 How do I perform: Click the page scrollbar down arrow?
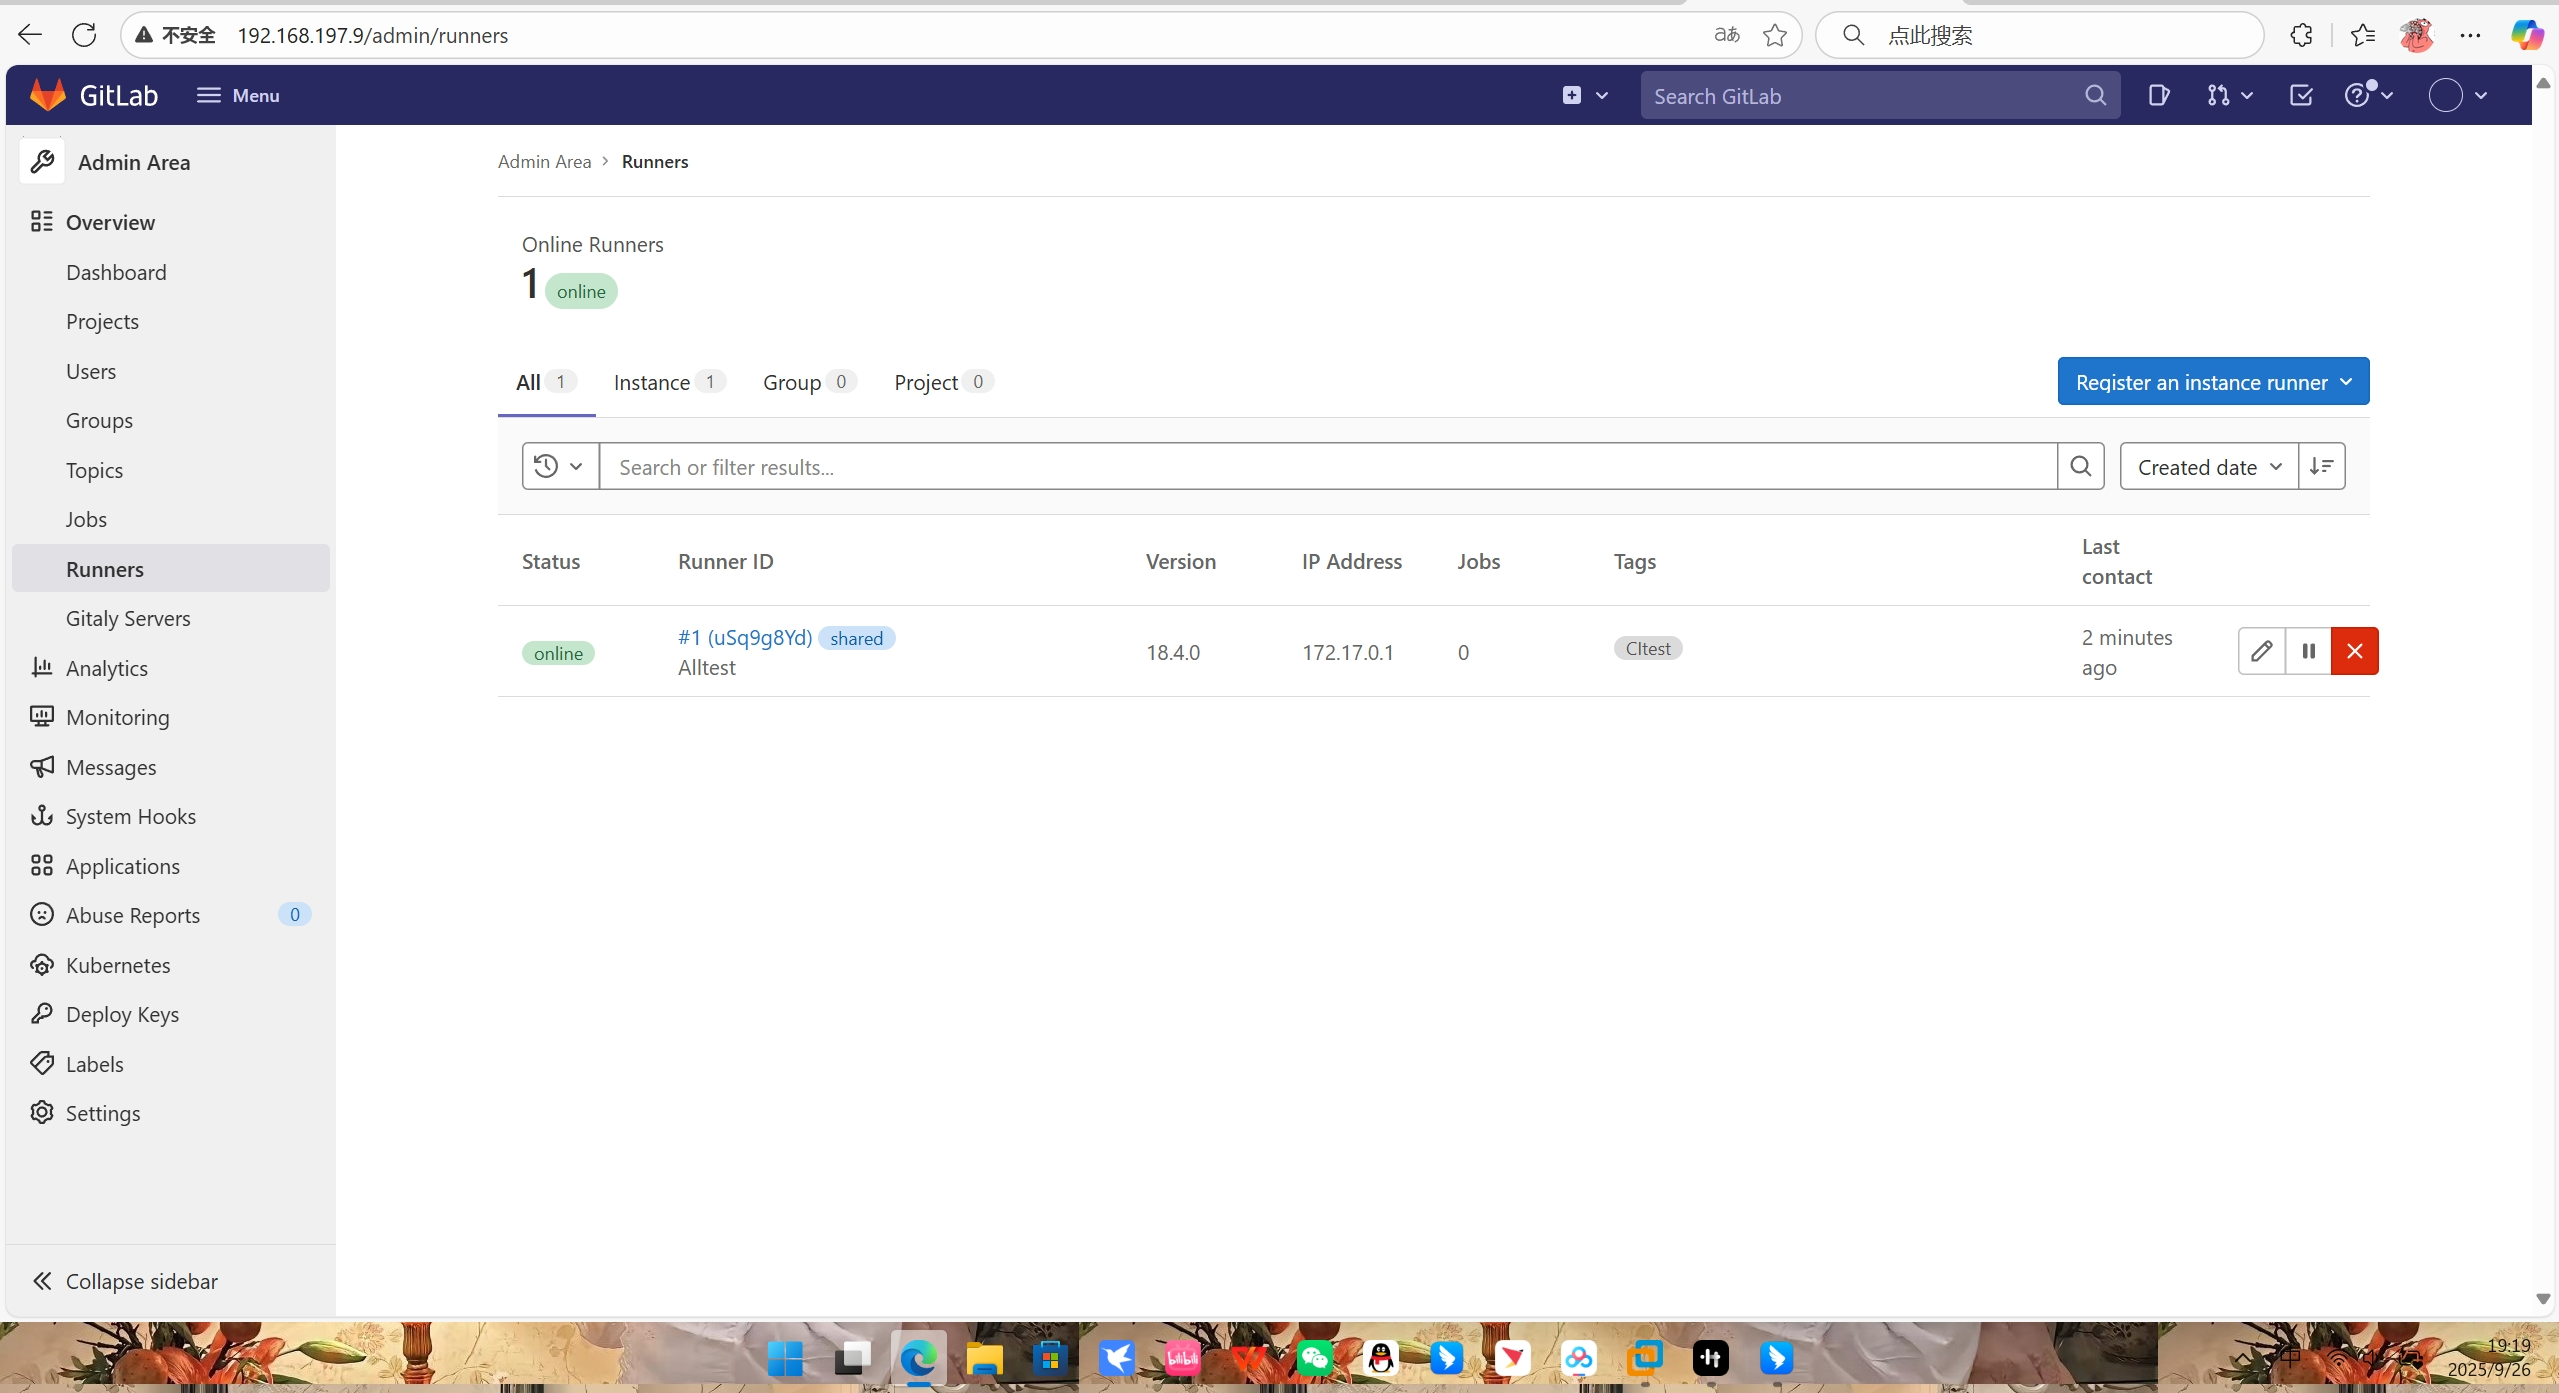click(2543, 1299)
